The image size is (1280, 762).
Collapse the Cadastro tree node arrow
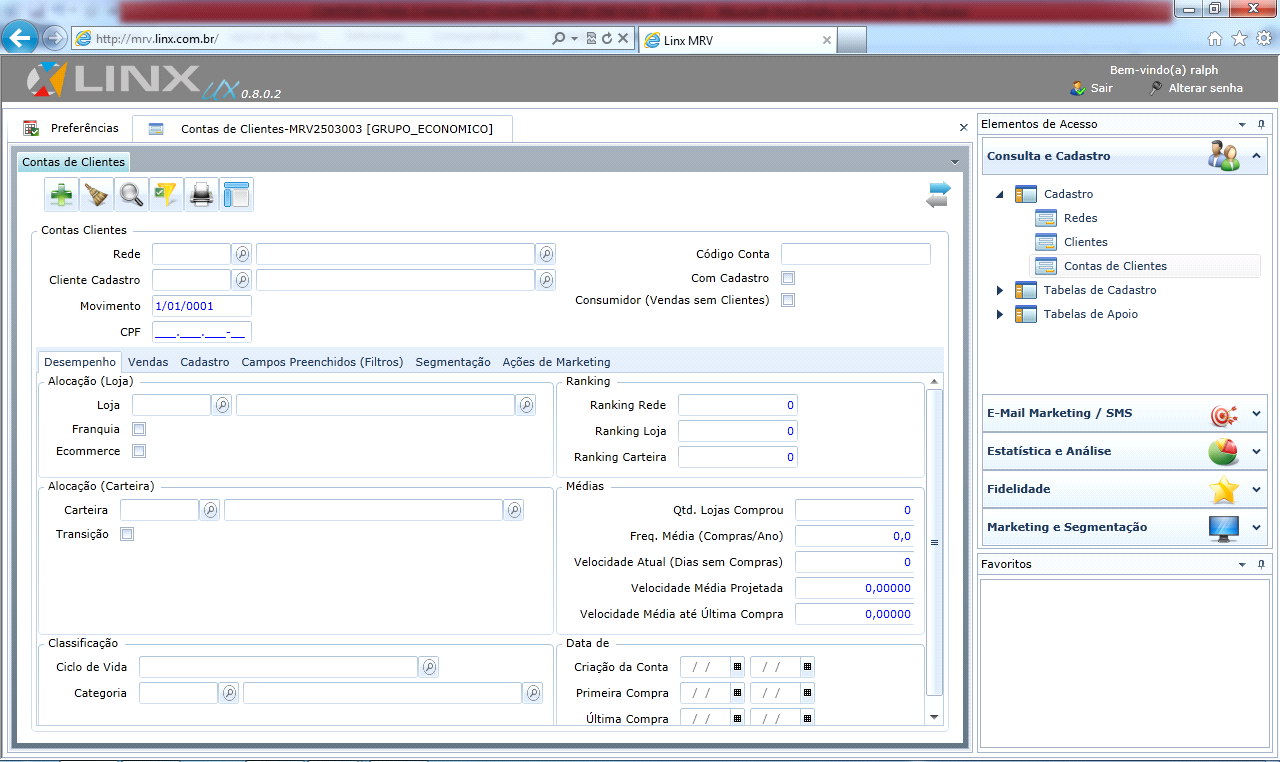coord(999,194)
